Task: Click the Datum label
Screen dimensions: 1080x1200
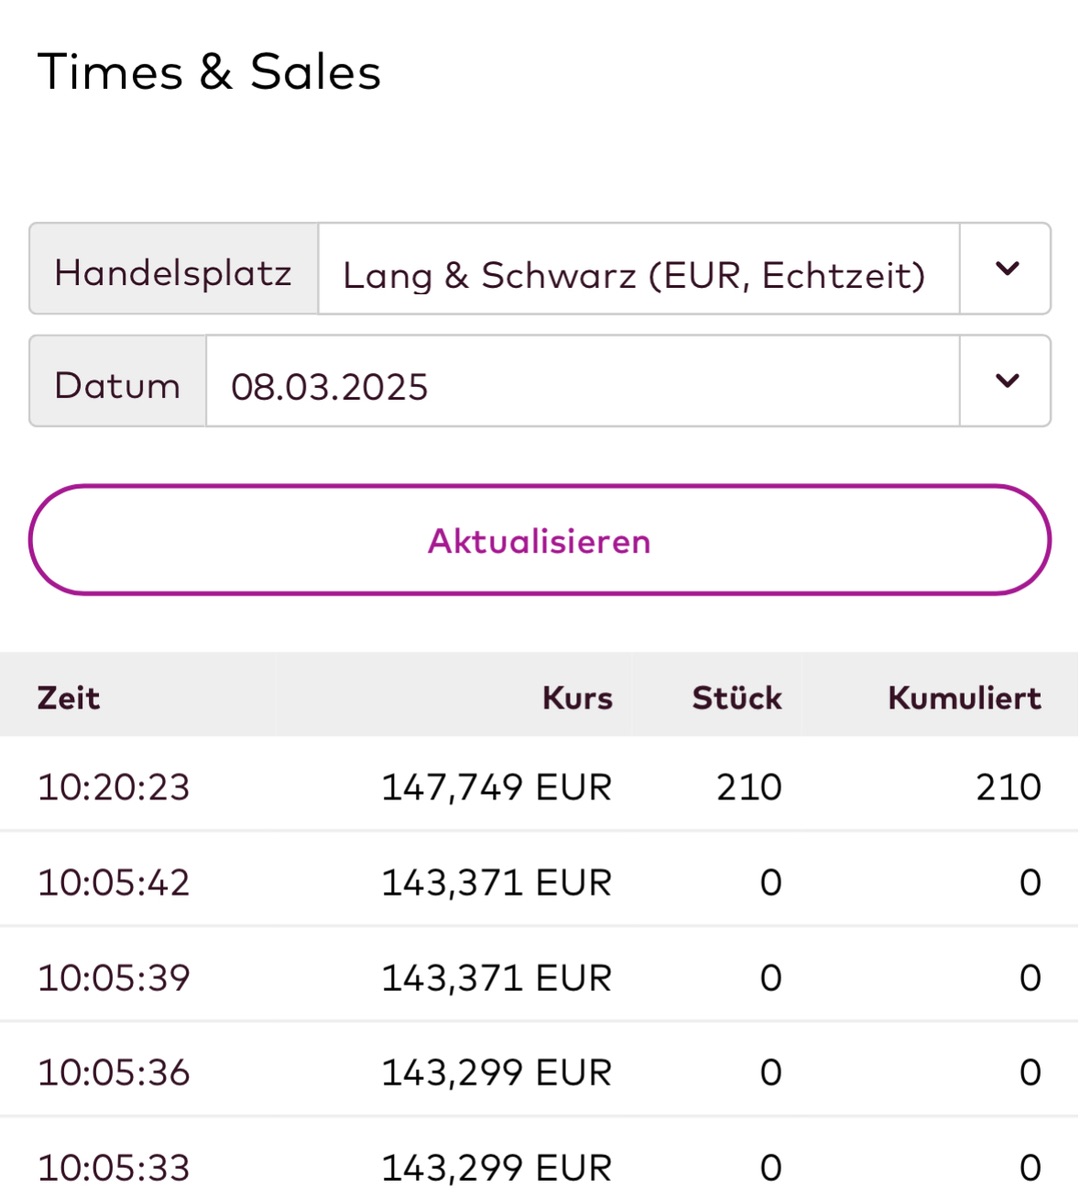Action: [117, 385]
